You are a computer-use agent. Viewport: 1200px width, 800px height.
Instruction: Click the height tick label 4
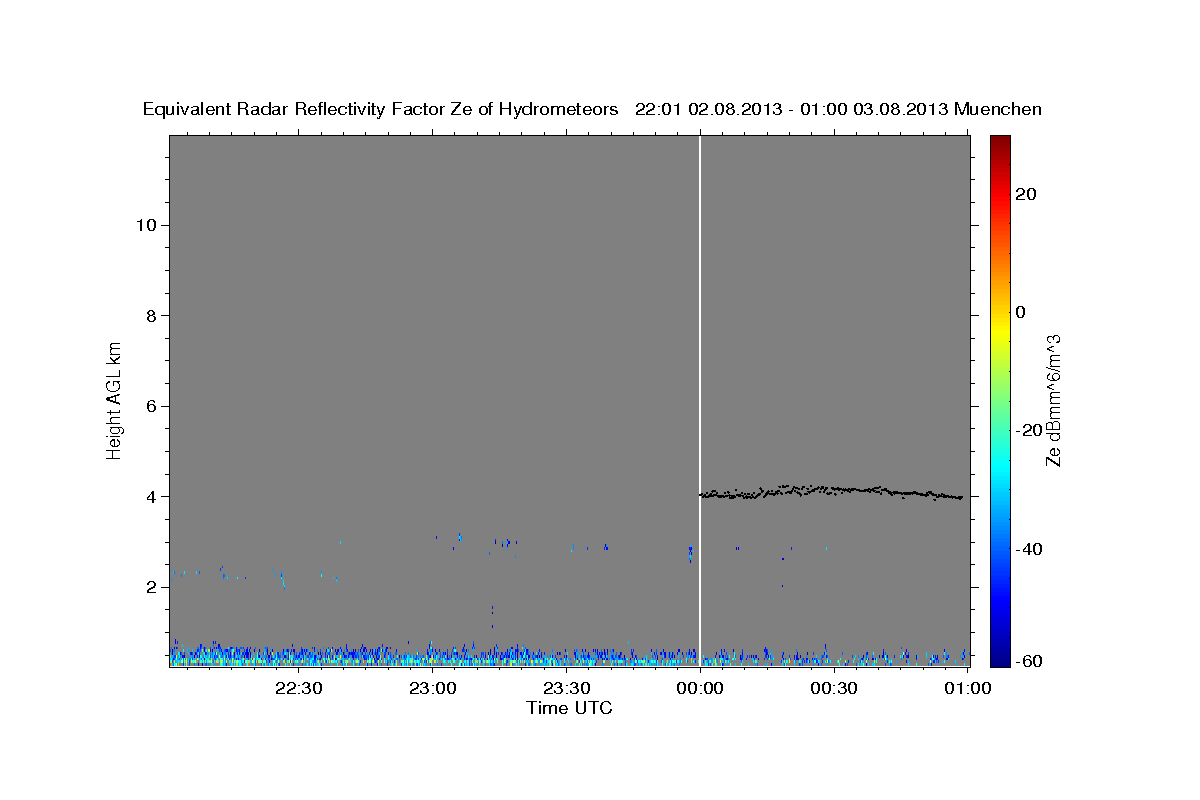[x=151, y=497]
